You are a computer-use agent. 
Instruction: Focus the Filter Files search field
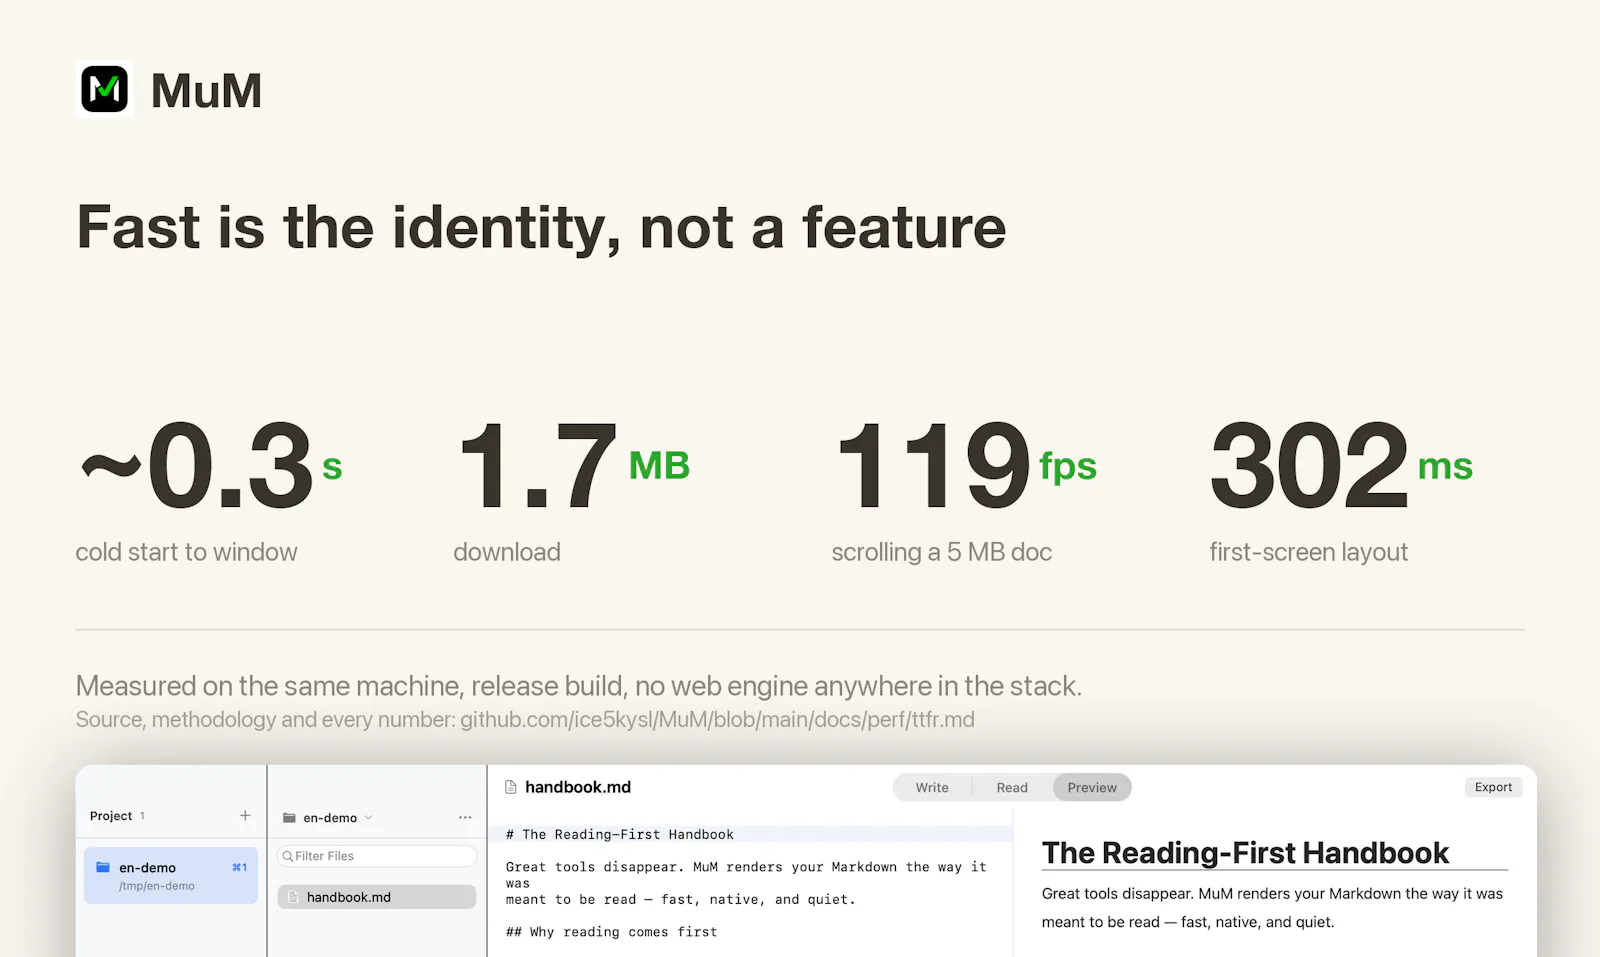(x=377, y=856)
